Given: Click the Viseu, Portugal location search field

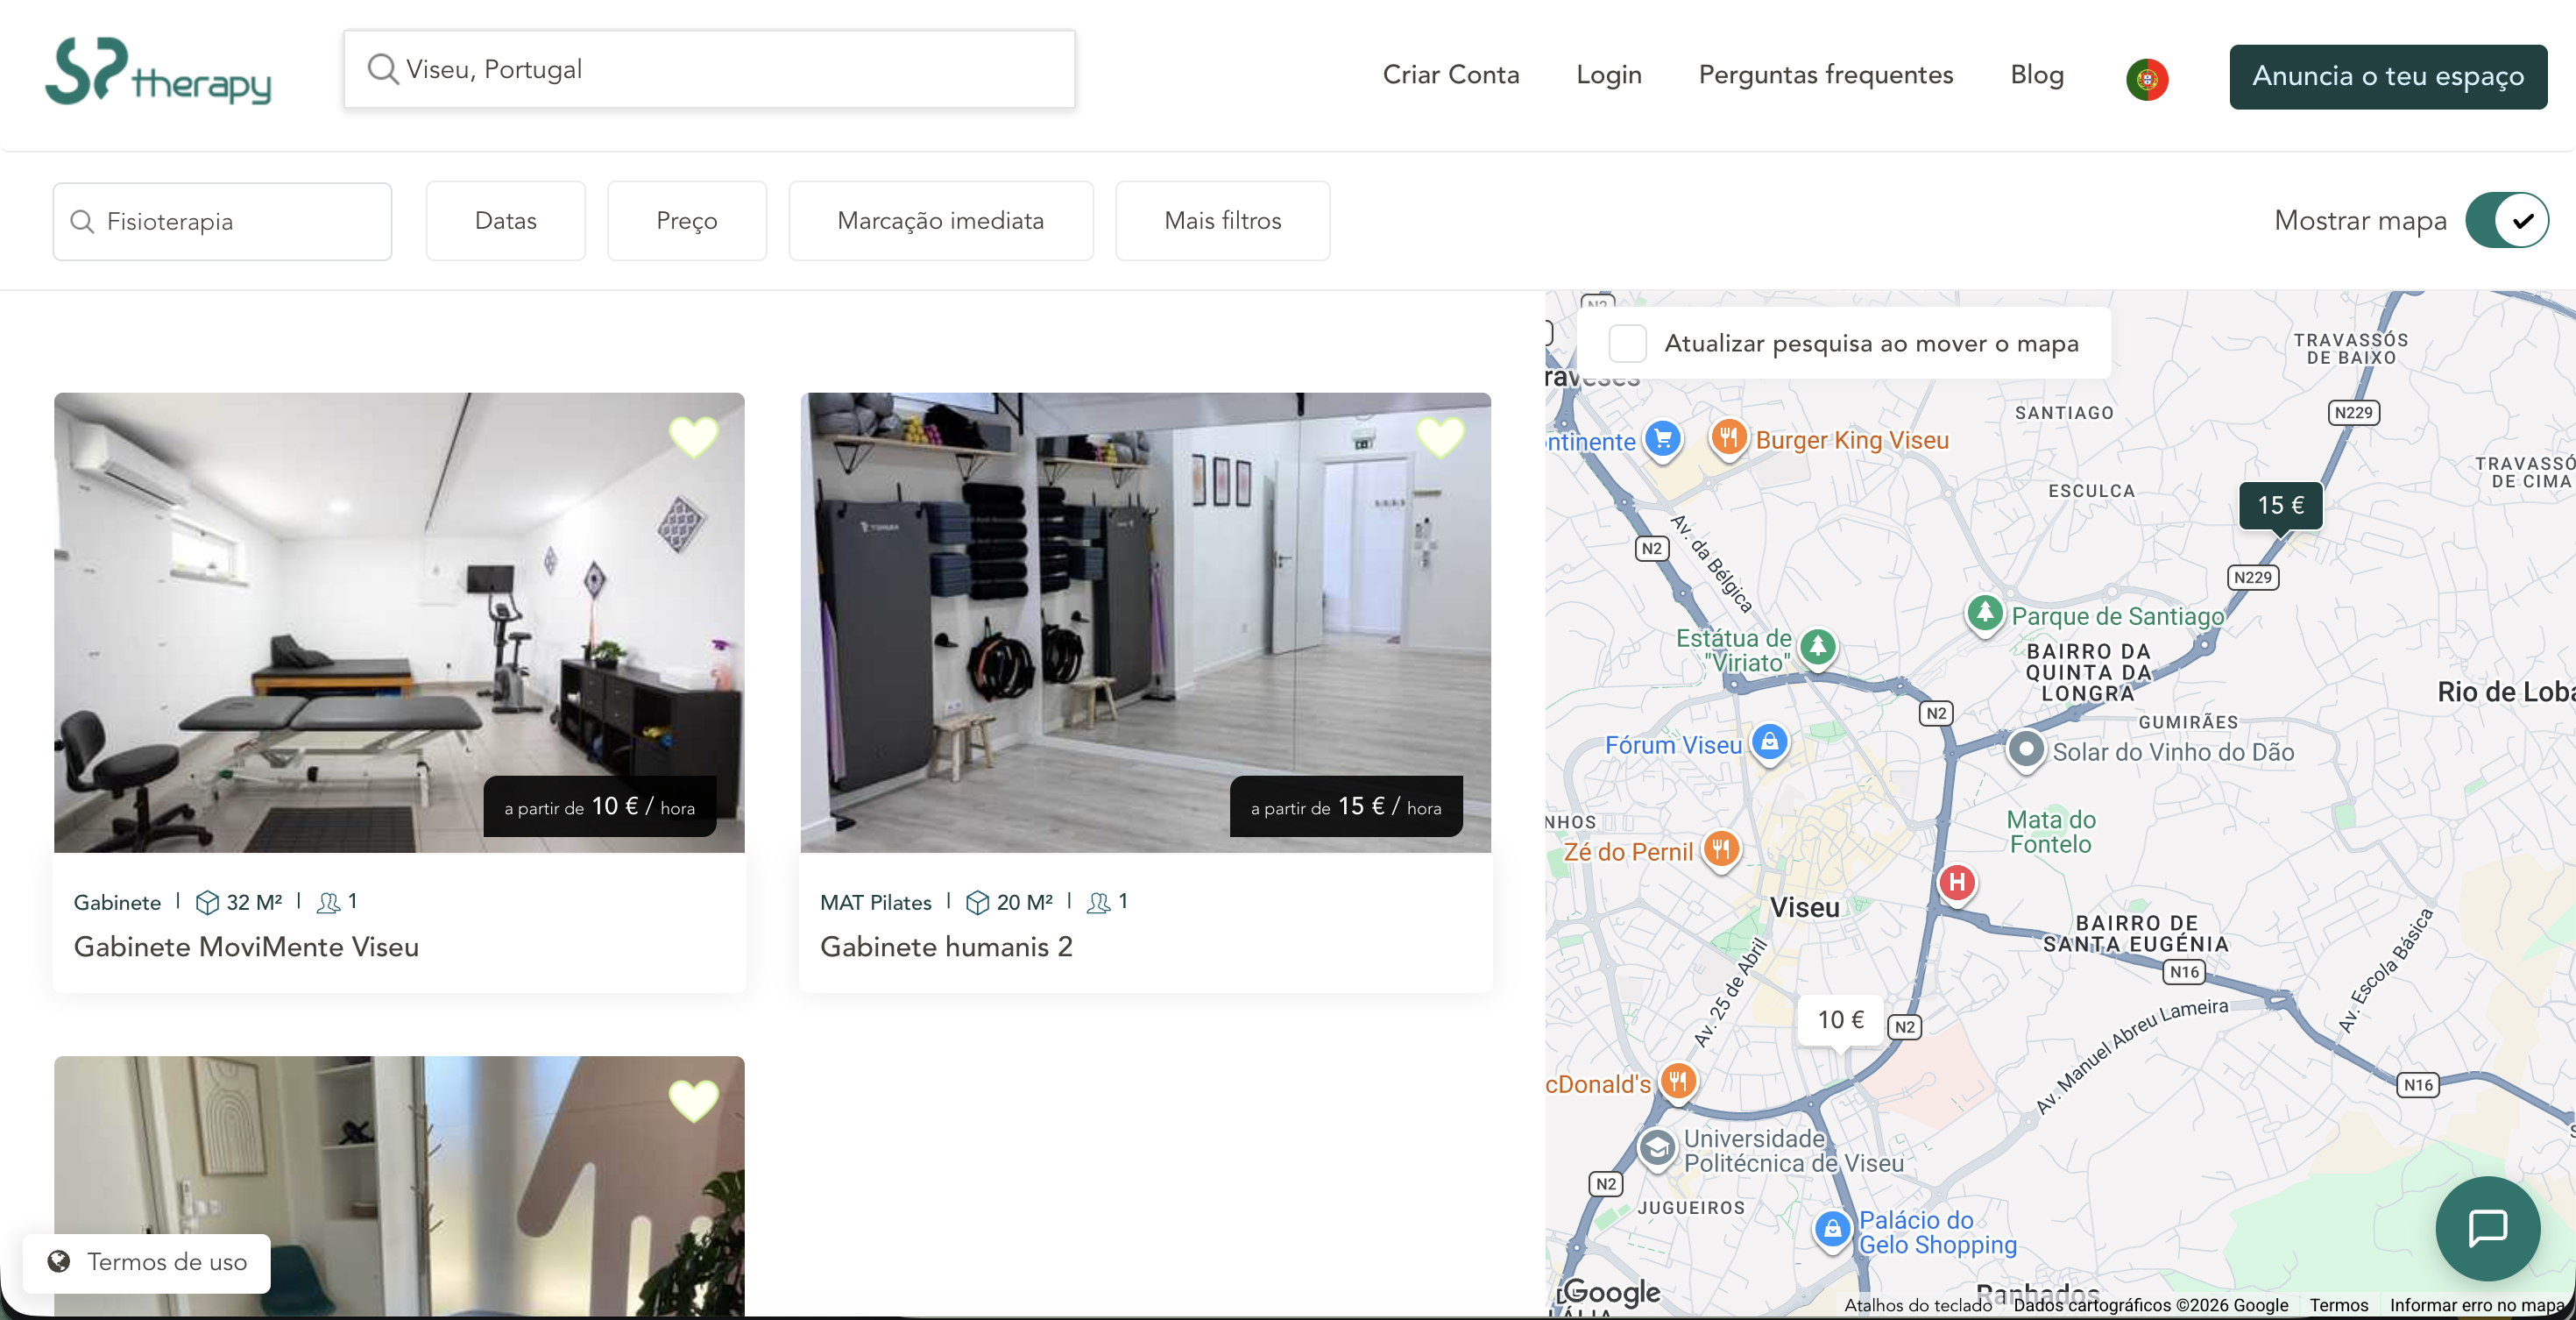Looking at the screenshot, I should (709, 69).
